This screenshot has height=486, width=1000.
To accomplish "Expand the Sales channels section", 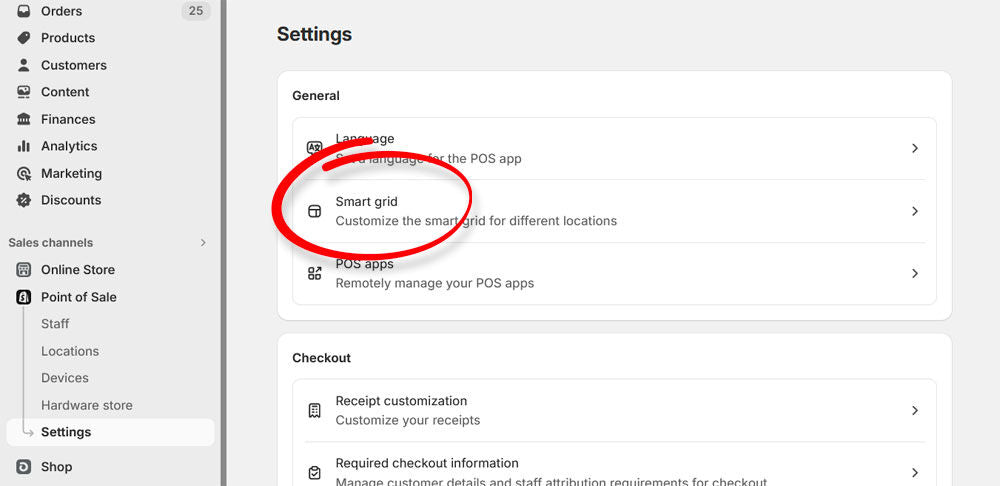I will [203, 243].
